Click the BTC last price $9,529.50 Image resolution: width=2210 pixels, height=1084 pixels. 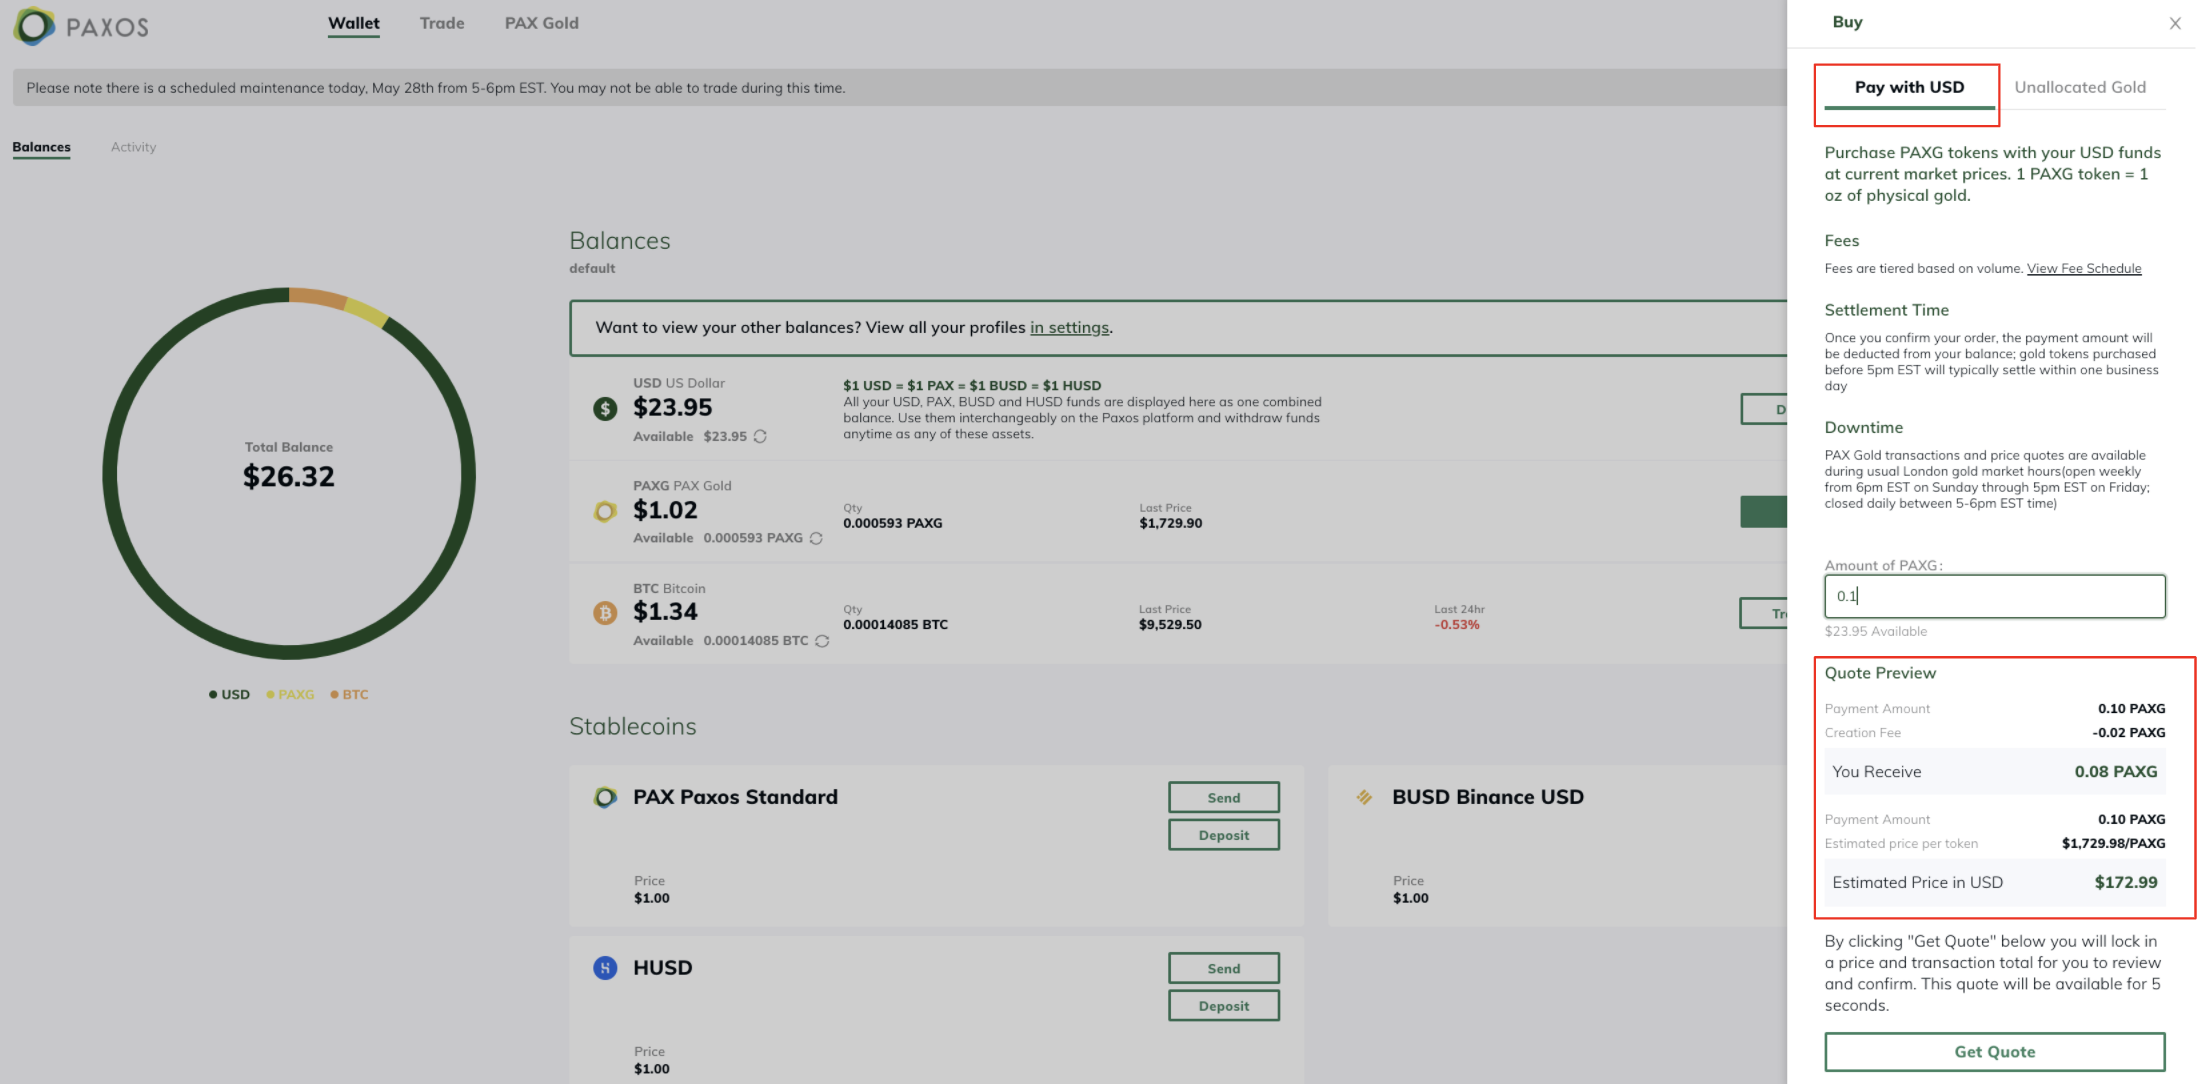pos(1170,625)
